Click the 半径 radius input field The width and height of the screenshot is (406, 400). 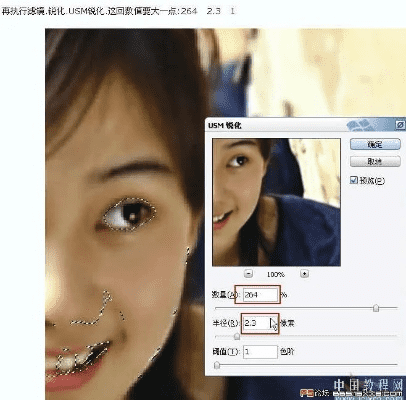[260, 323]
